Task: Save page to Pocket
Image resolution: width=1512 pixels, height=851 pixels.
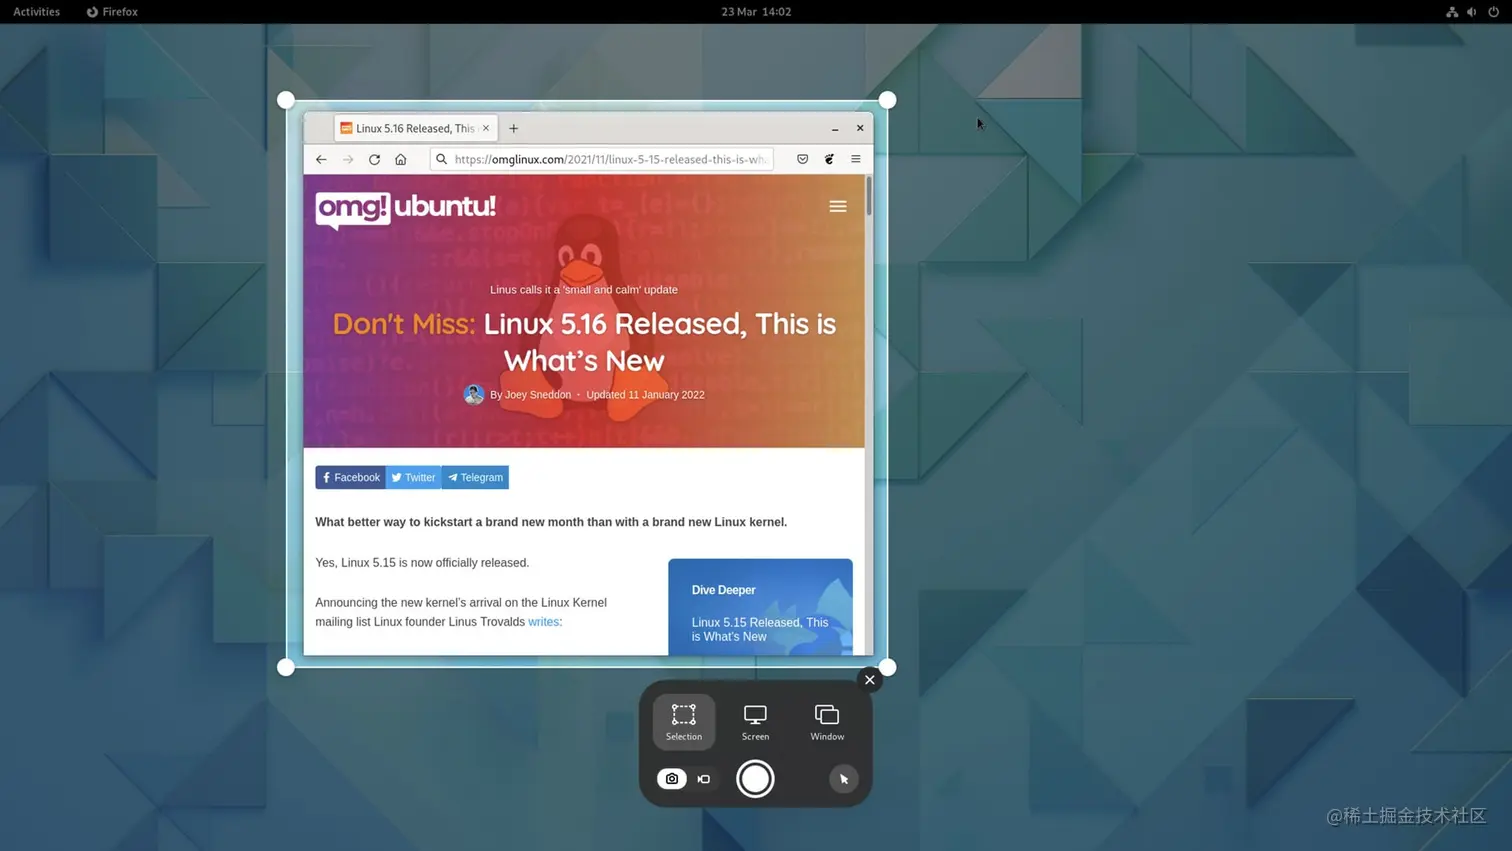Action: tap(802, 159)
